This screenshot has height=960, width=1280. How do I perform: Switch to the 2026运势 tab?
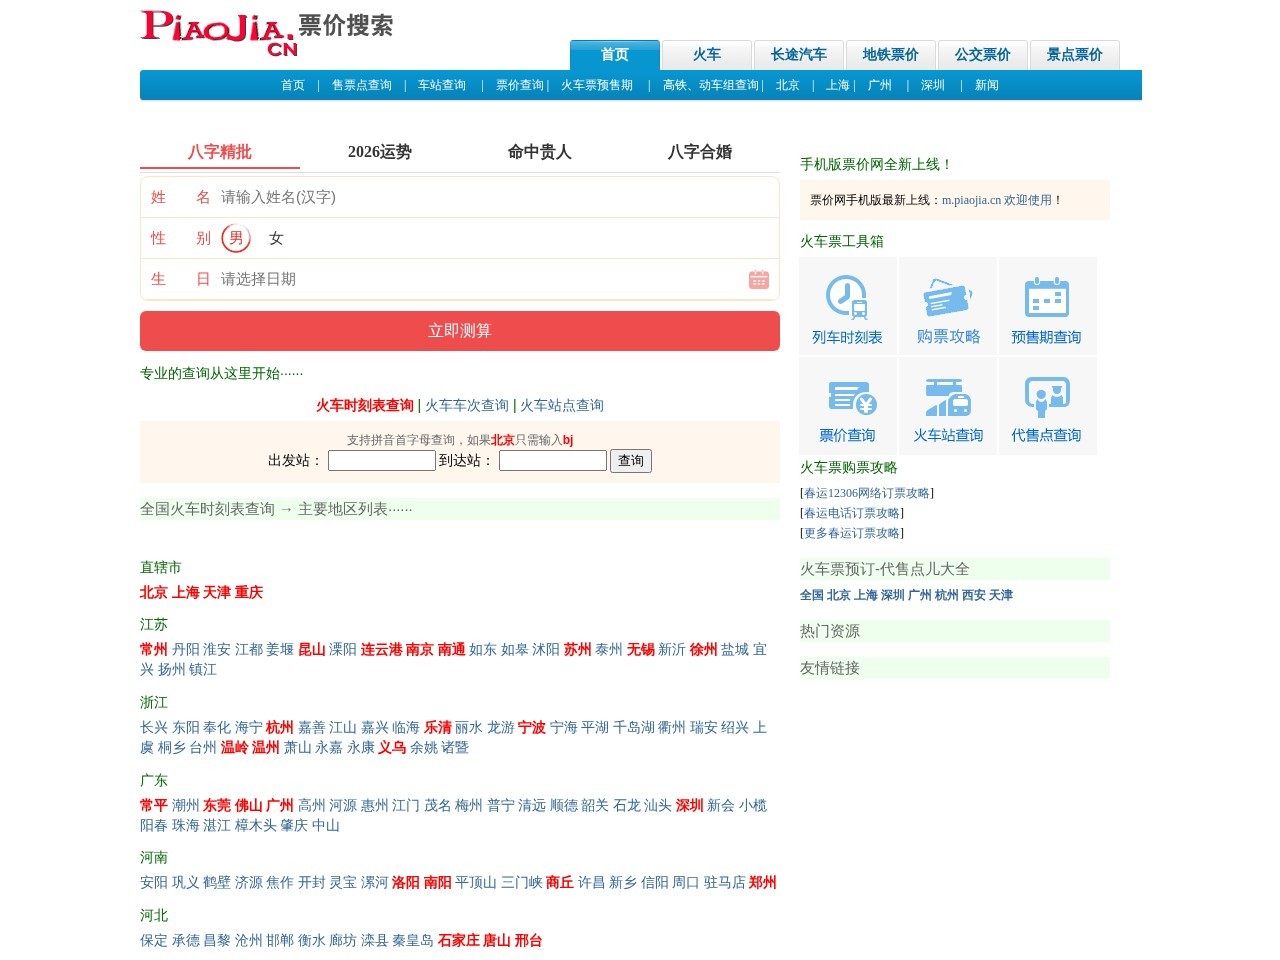[380, 152]
